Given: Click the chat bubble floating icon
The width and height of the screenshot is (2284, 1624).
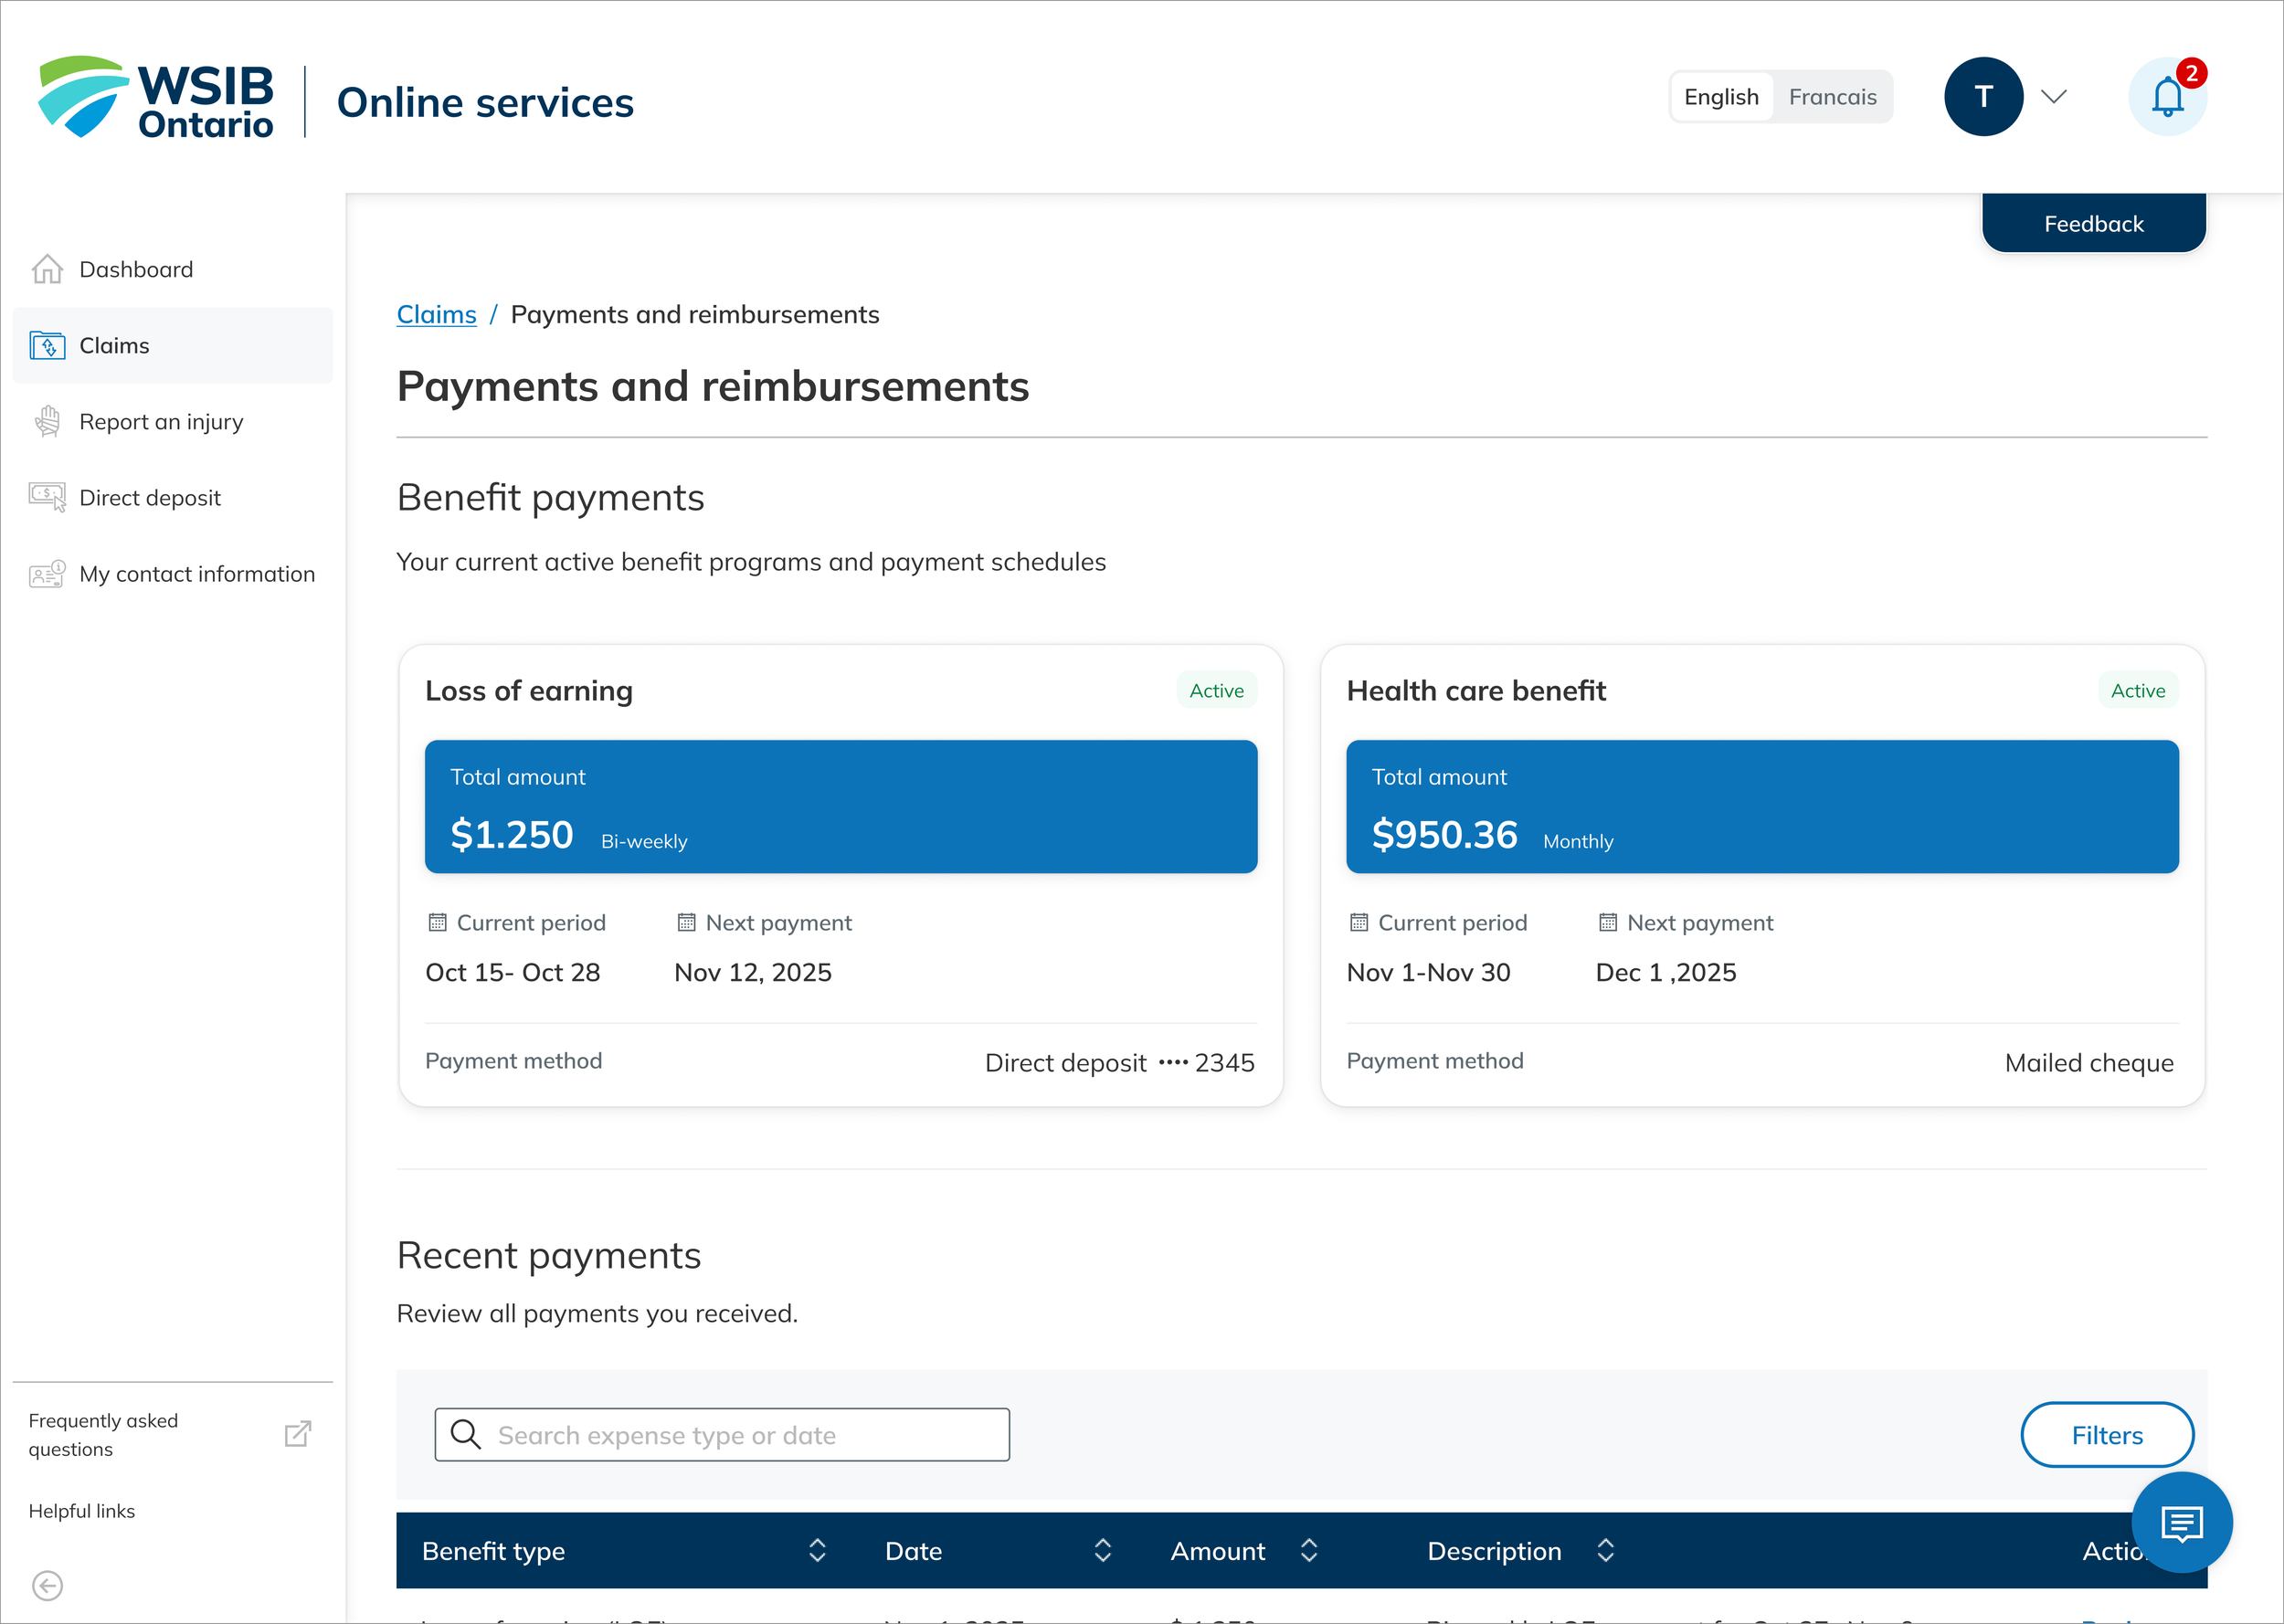Looking at the screenshot, I should tap(2181, 1523).
